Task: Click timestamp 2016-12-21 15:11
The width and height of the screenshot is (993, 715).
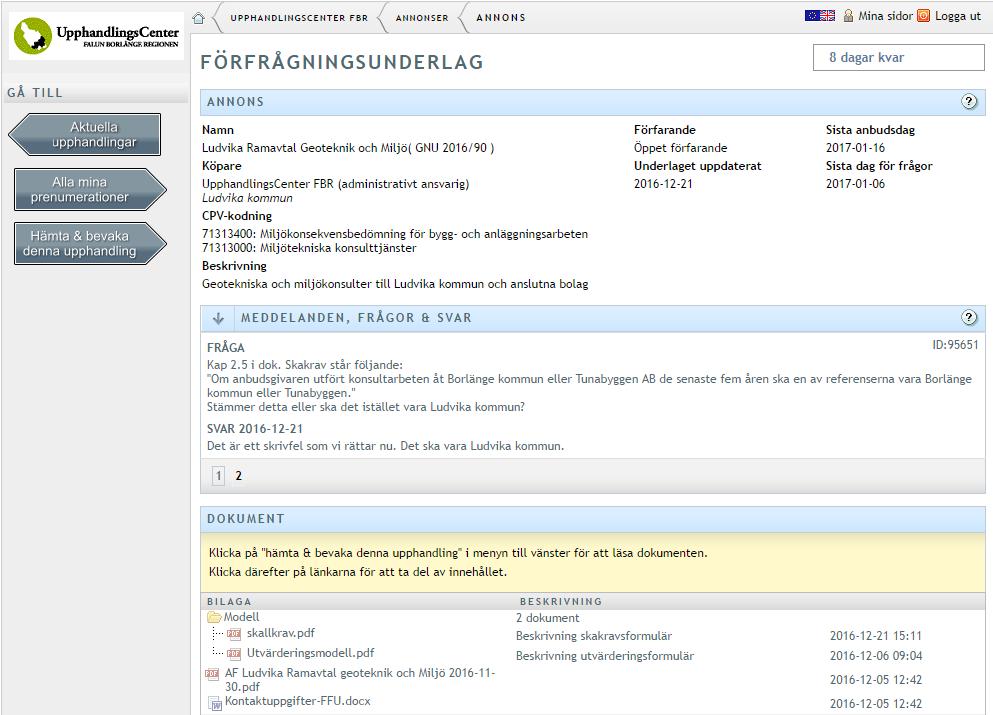Action: (876, 636)
